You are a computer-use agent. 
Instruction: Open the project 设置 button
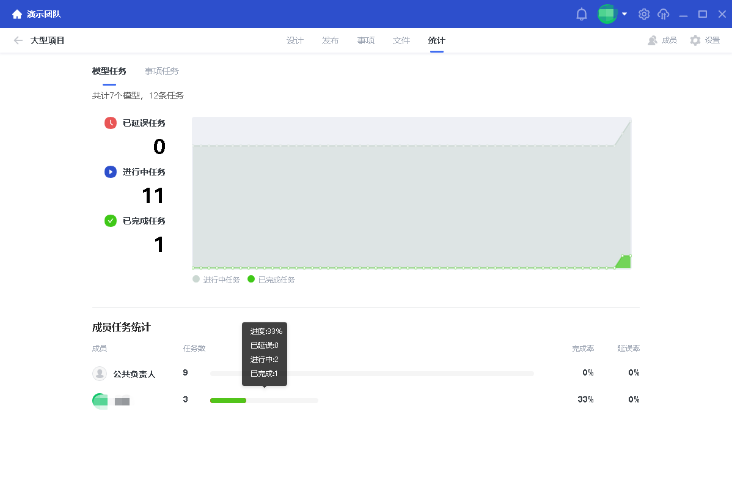click(705, 41)
